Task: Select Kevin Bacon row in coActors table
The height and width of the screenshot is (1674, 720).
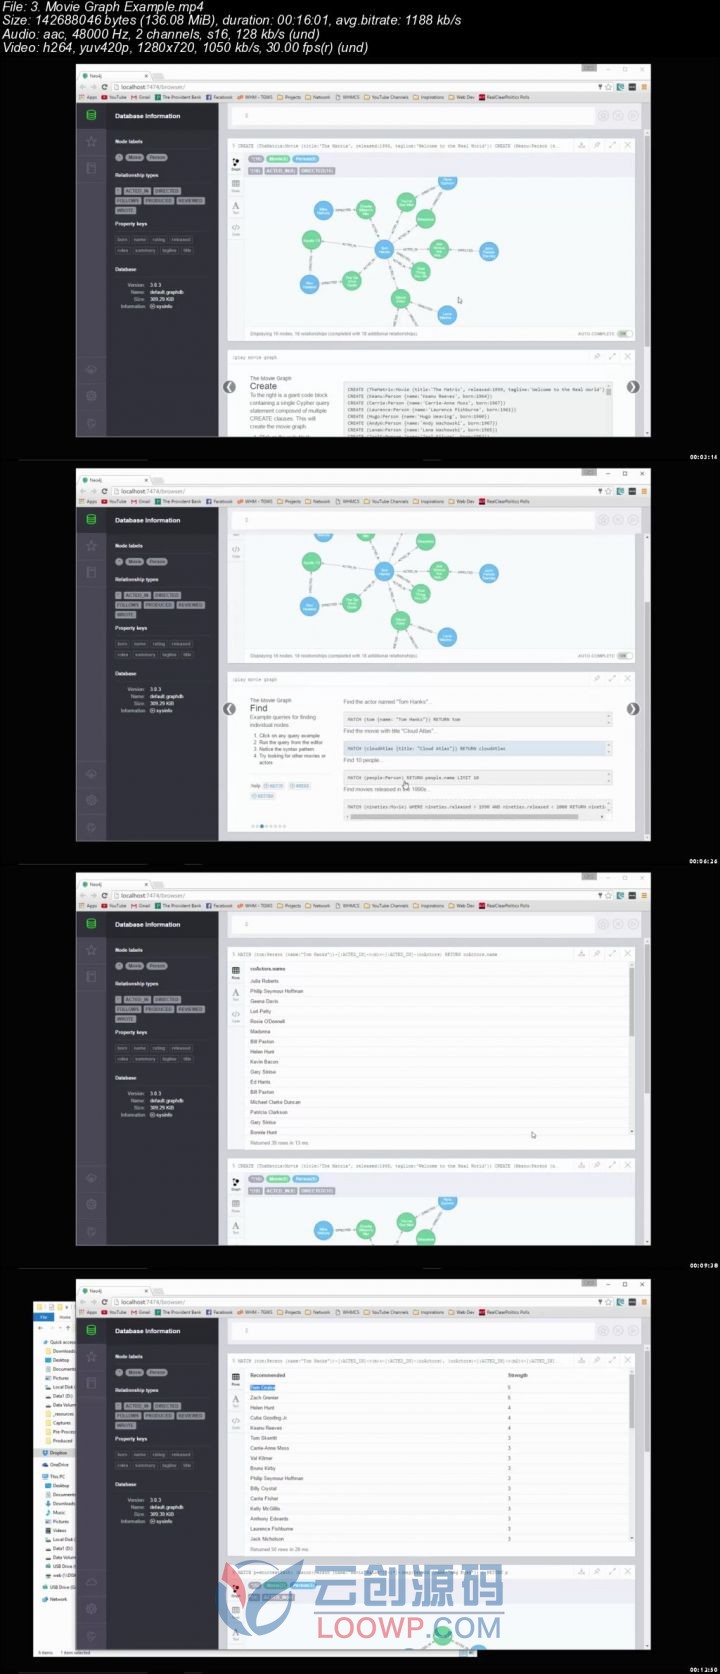Action: pos(436,1062)
